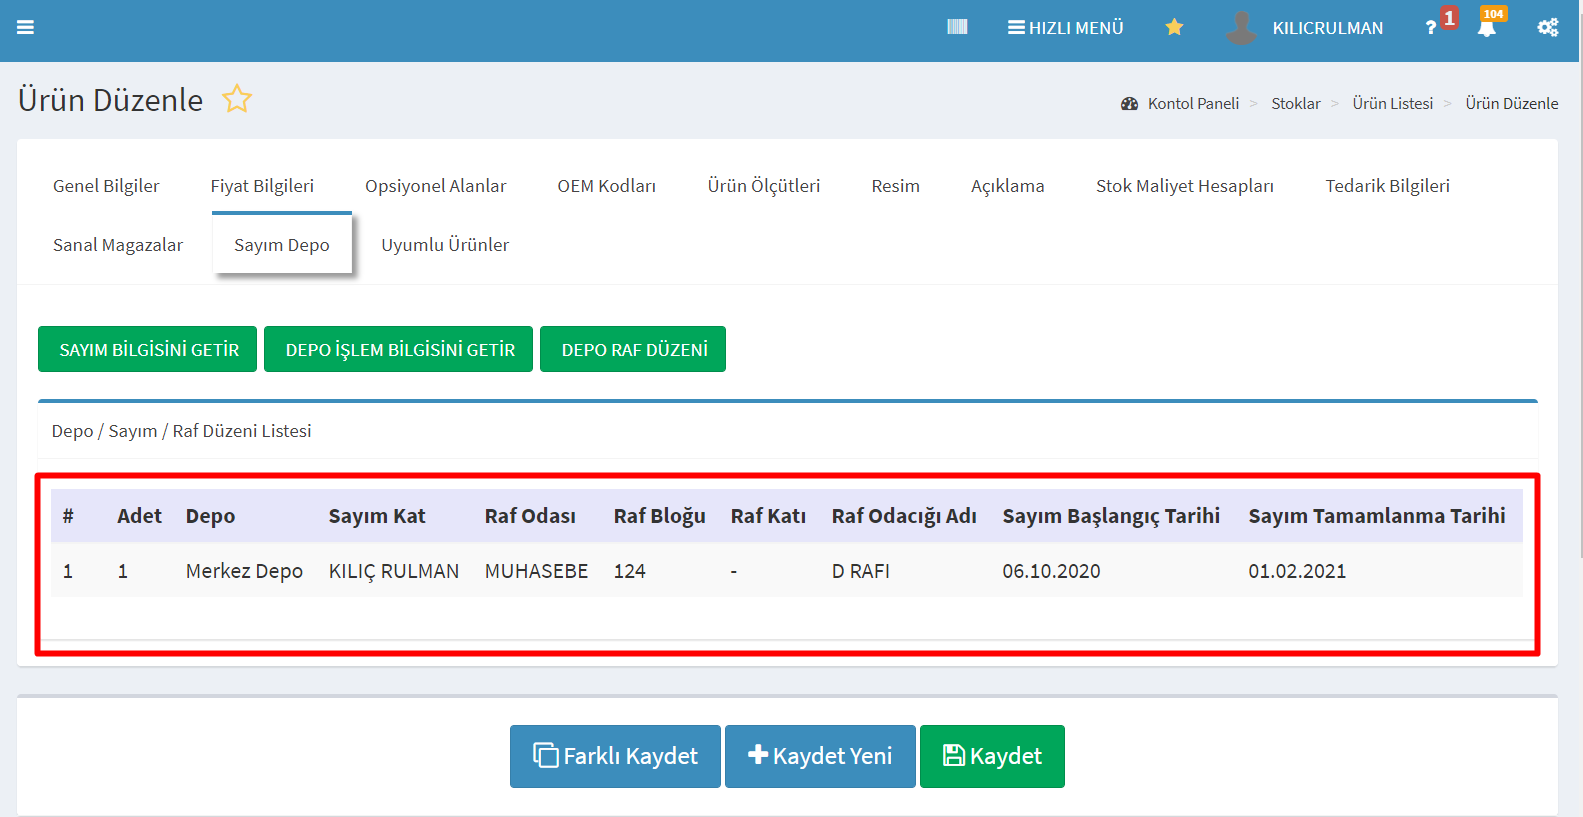This screenshot has height=817, width=1583.
Task: Open the settings gears icon
Action: (1547, 28)
